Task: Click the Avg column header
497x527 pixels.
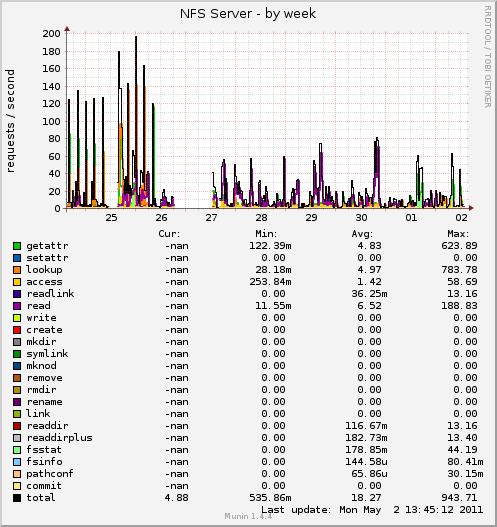Action: (362, 234)
